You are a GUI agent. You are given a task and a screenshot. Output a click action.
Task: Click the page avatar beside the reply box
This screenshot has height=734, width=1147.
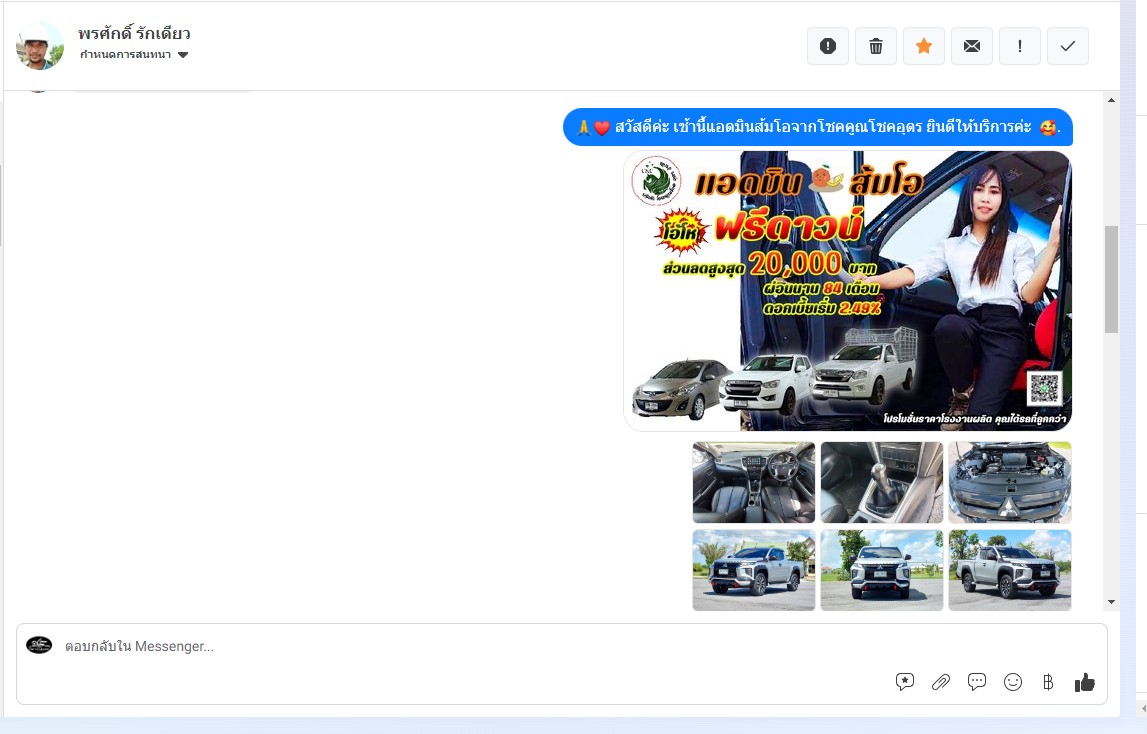click(39, 645)
